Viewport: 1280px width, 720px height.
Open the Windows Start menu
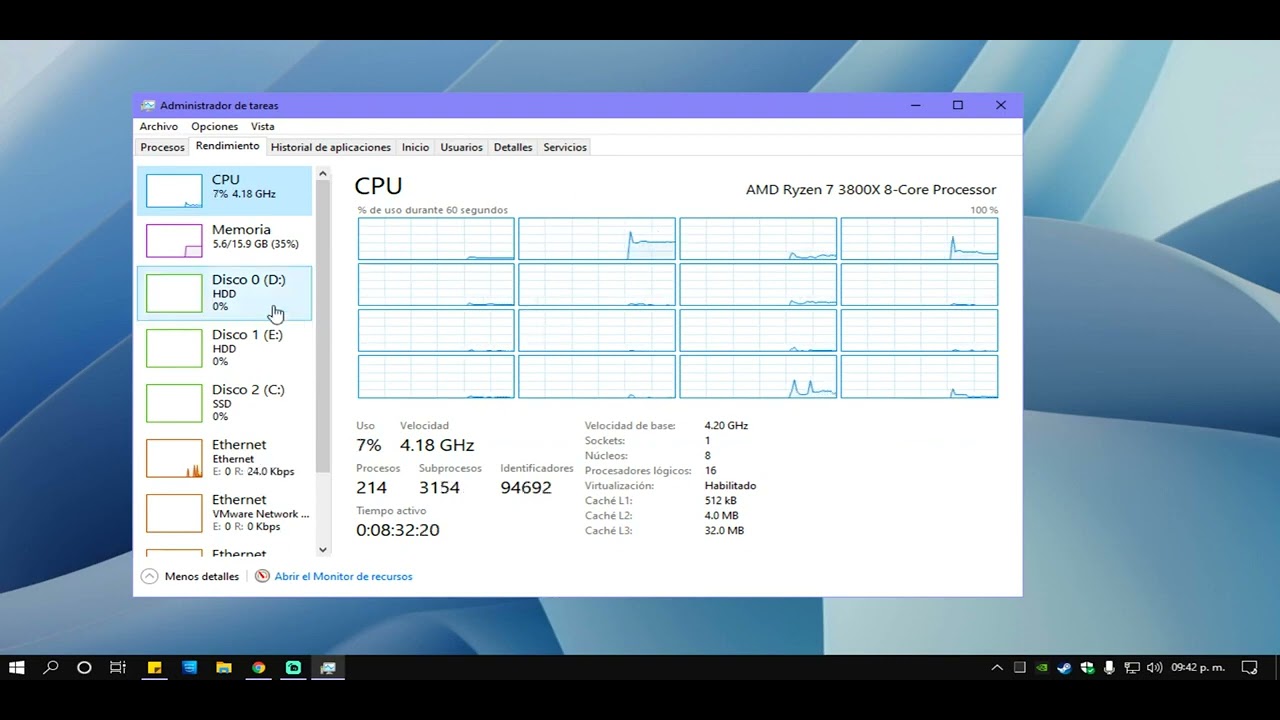pyautogui.click(x=17, y=667)
